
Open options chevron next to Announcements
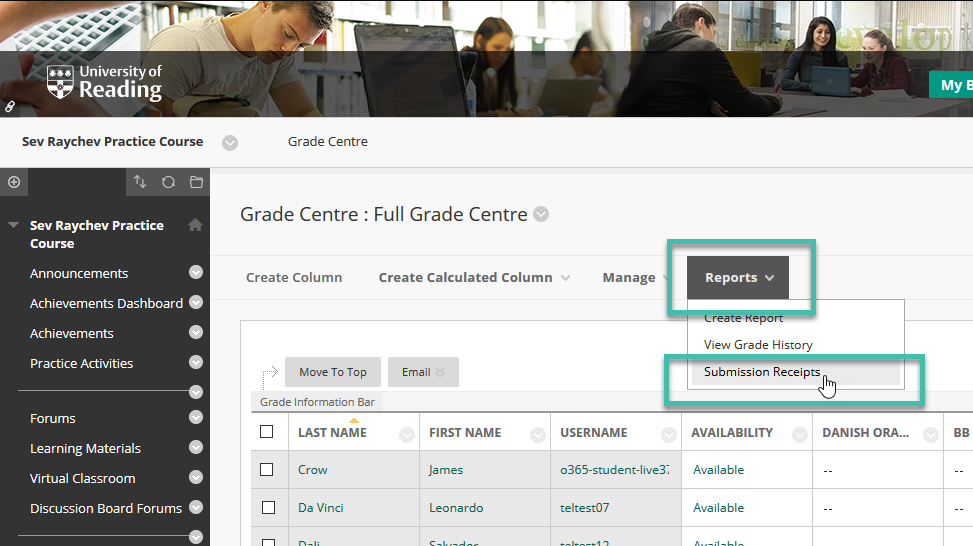point(196,272)
